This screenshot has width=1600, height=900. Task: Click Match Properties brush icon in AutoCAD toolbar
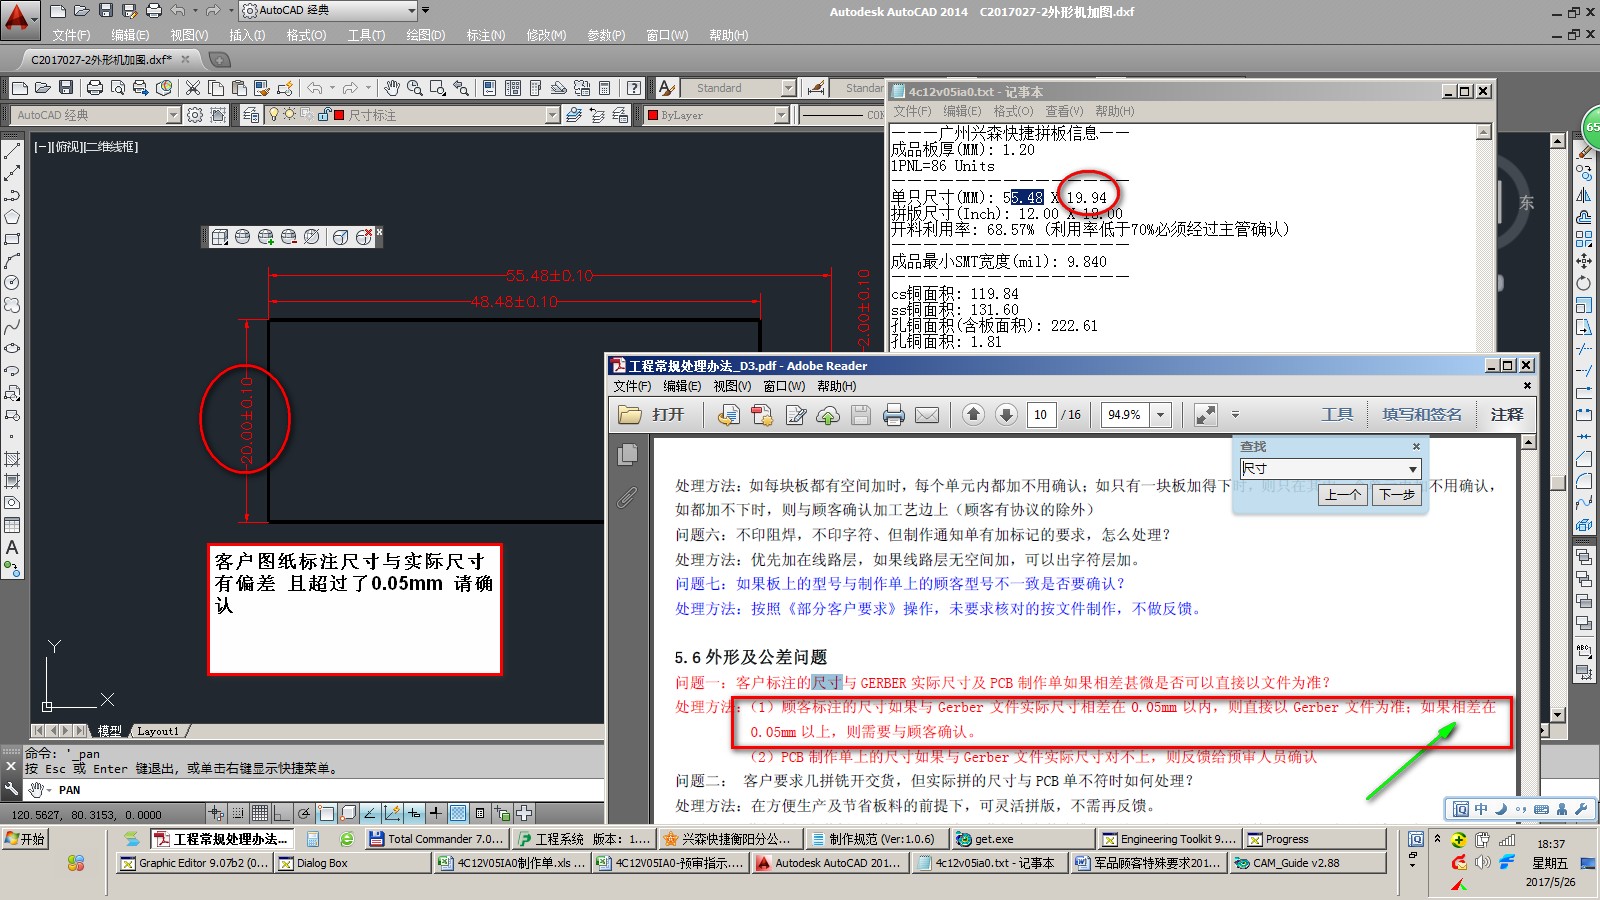261,88
